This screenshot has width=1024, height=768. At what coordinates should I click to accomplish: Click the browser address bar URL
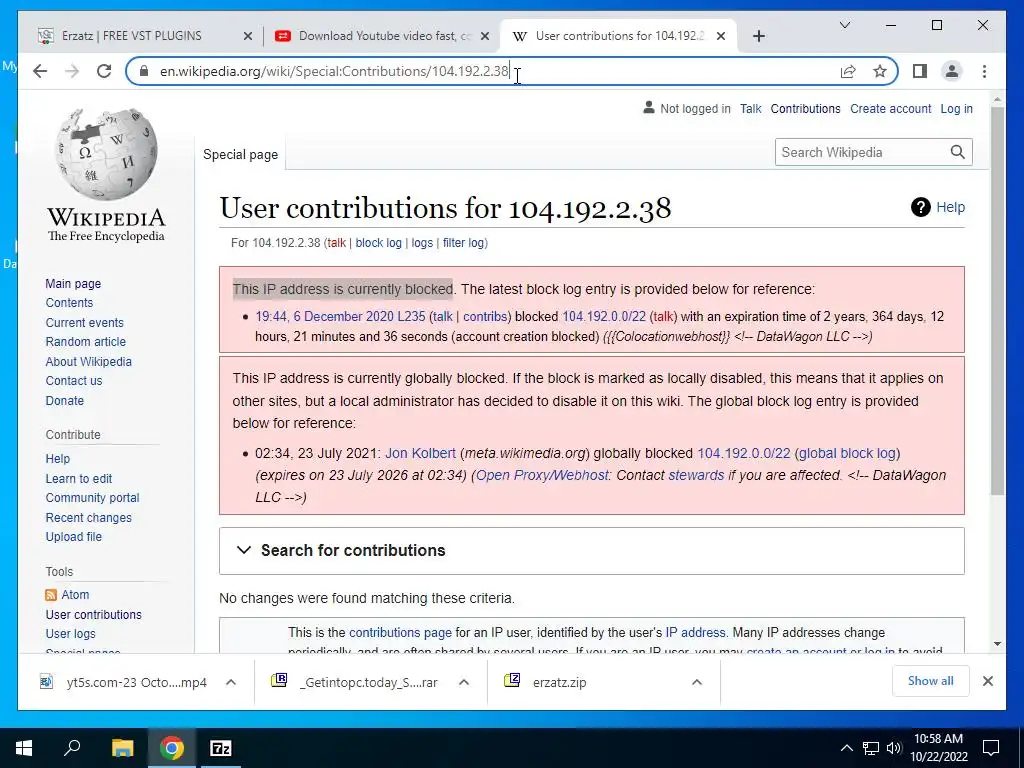point(334,71)
